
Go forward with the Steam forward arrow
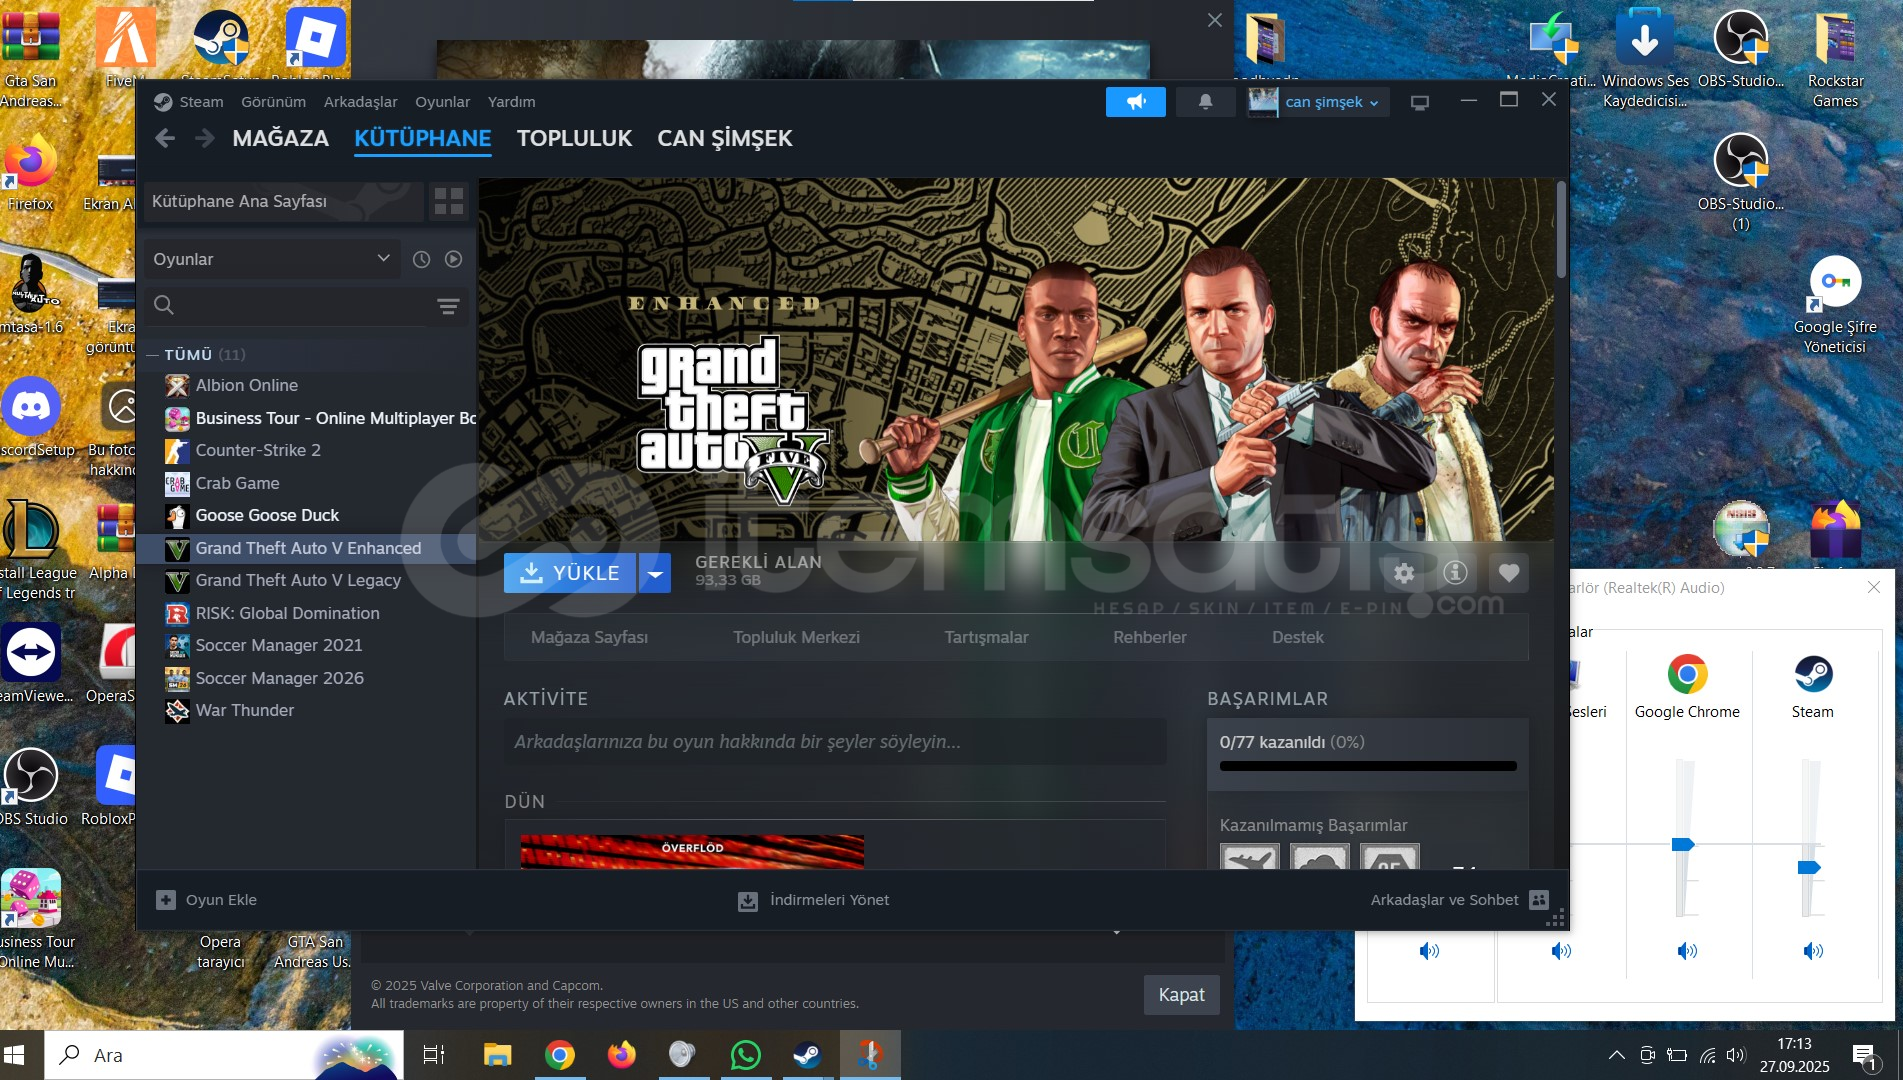click(x=204, y=138)
